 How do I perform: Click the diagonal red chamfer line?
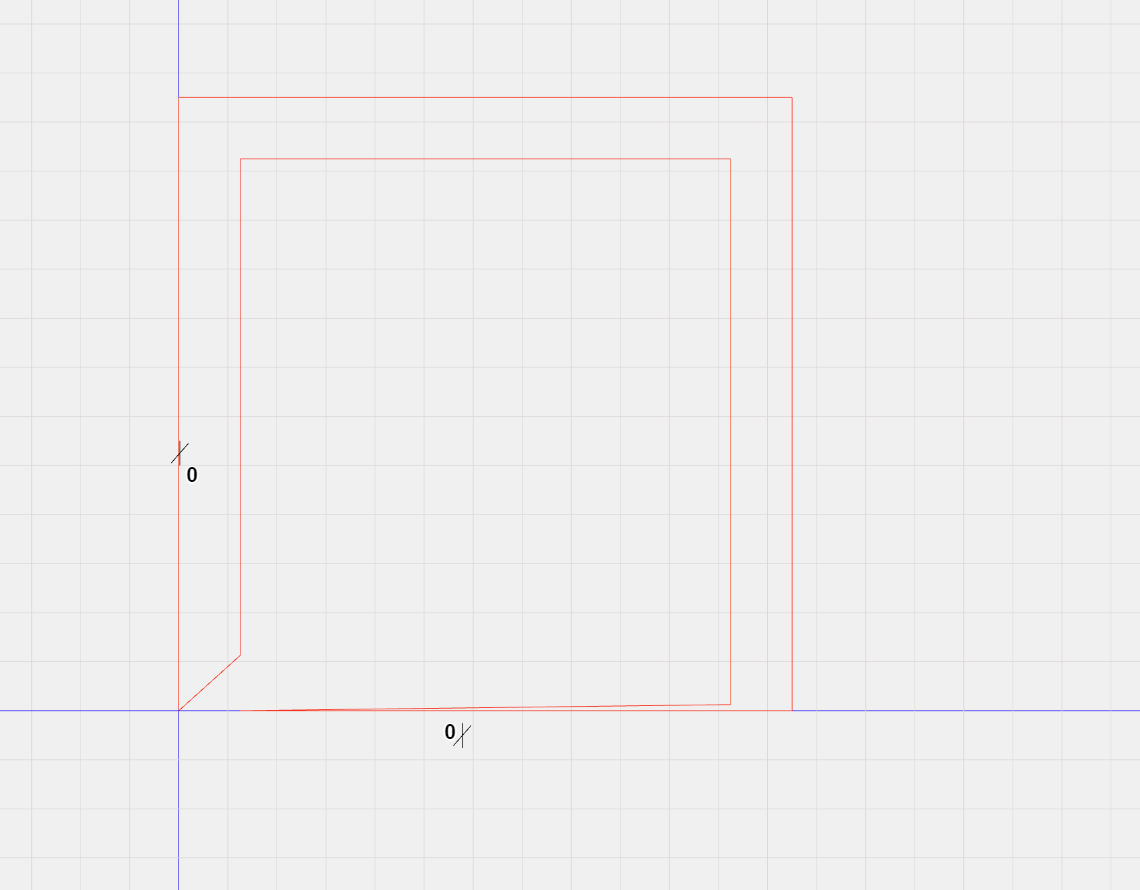pos(209,684)
